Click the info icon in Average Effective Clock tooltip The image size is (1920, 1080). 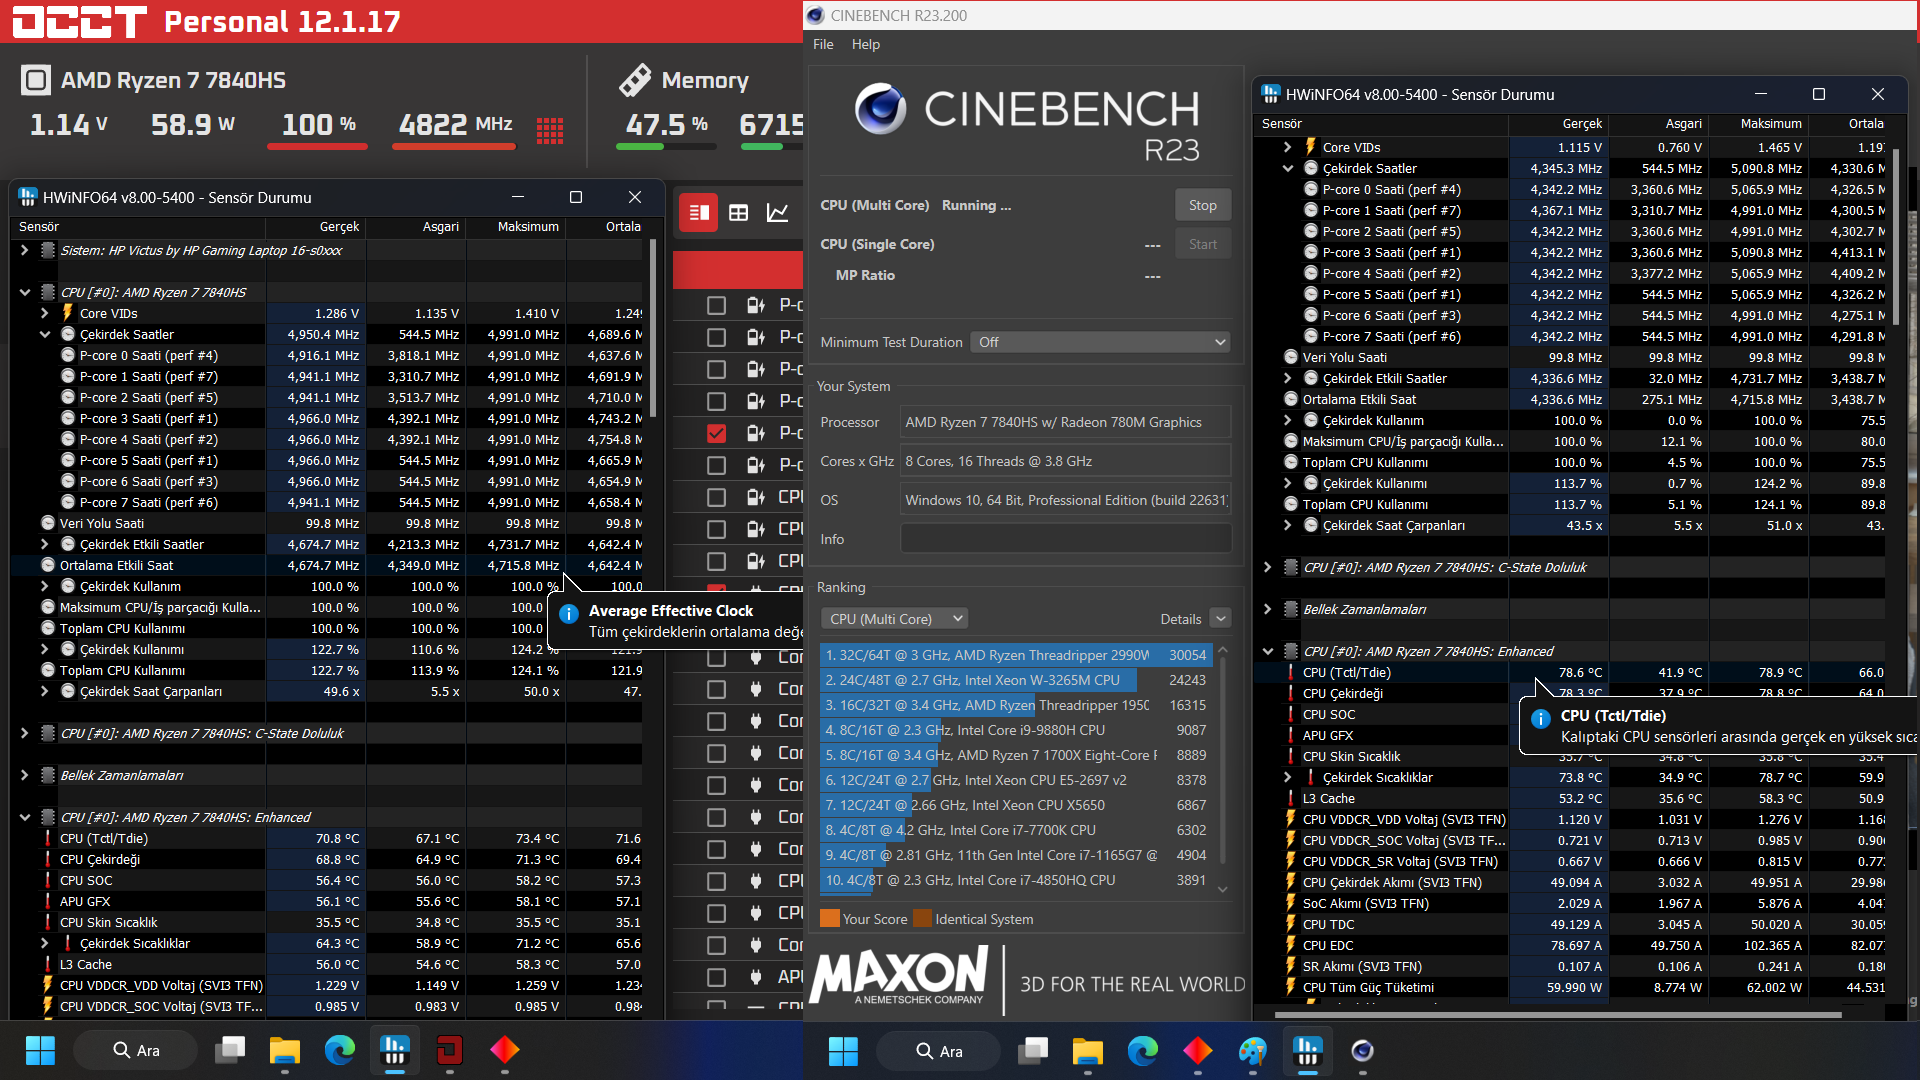pos(568,613)
